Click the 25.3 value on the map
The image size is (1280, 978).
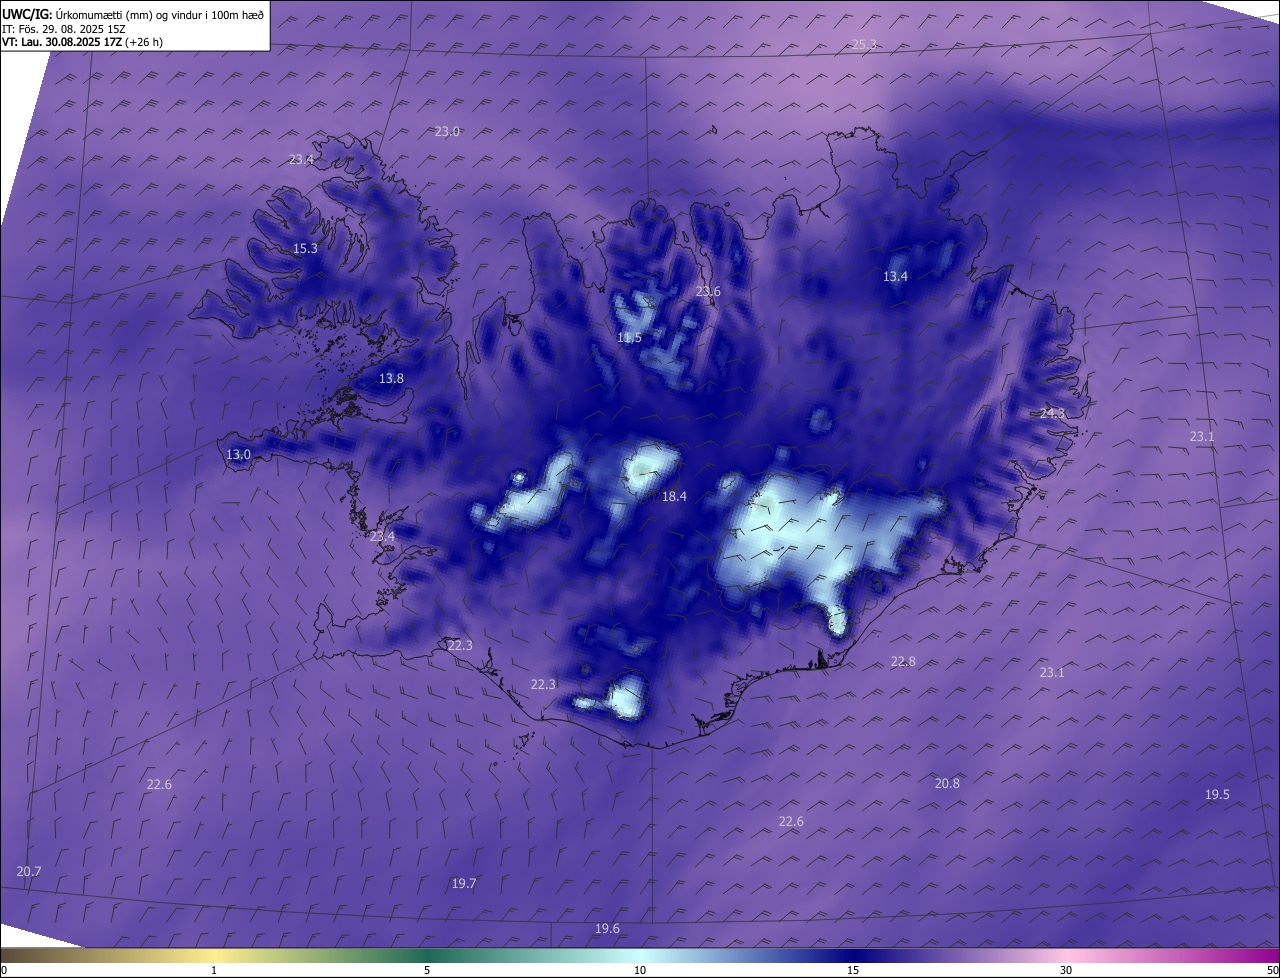864,44
